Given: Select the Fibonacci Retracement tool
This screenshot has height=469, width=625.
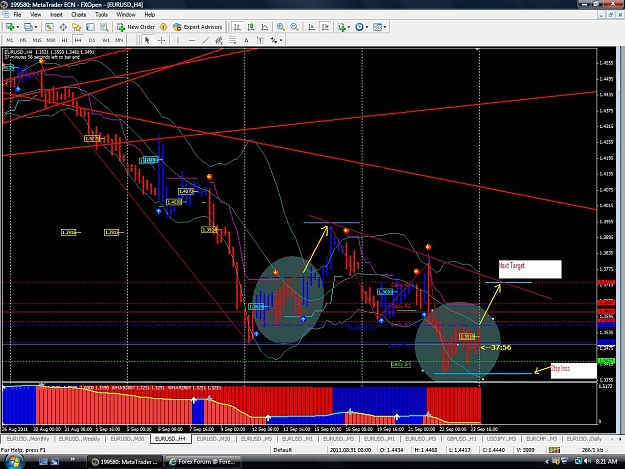Looking at the screenshot, I should tap(233, 40).
